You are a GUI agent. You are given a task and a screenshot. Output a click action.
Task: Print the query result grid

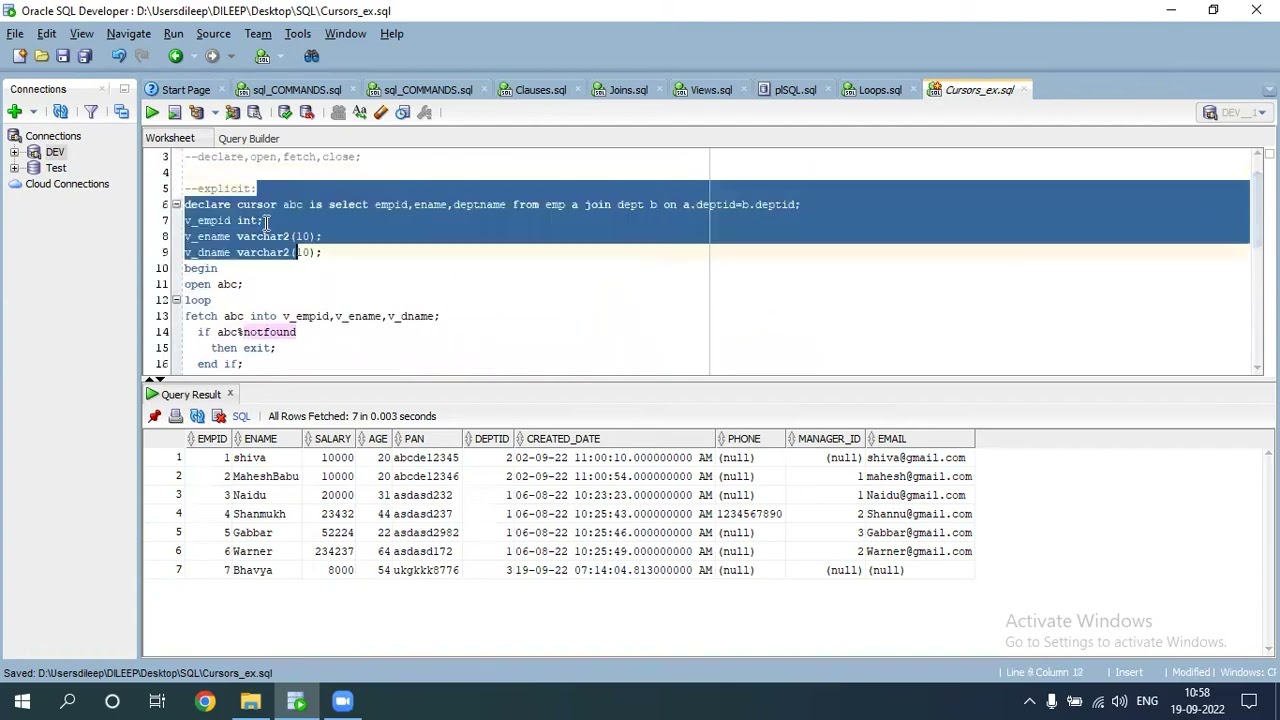click(176, 416)
